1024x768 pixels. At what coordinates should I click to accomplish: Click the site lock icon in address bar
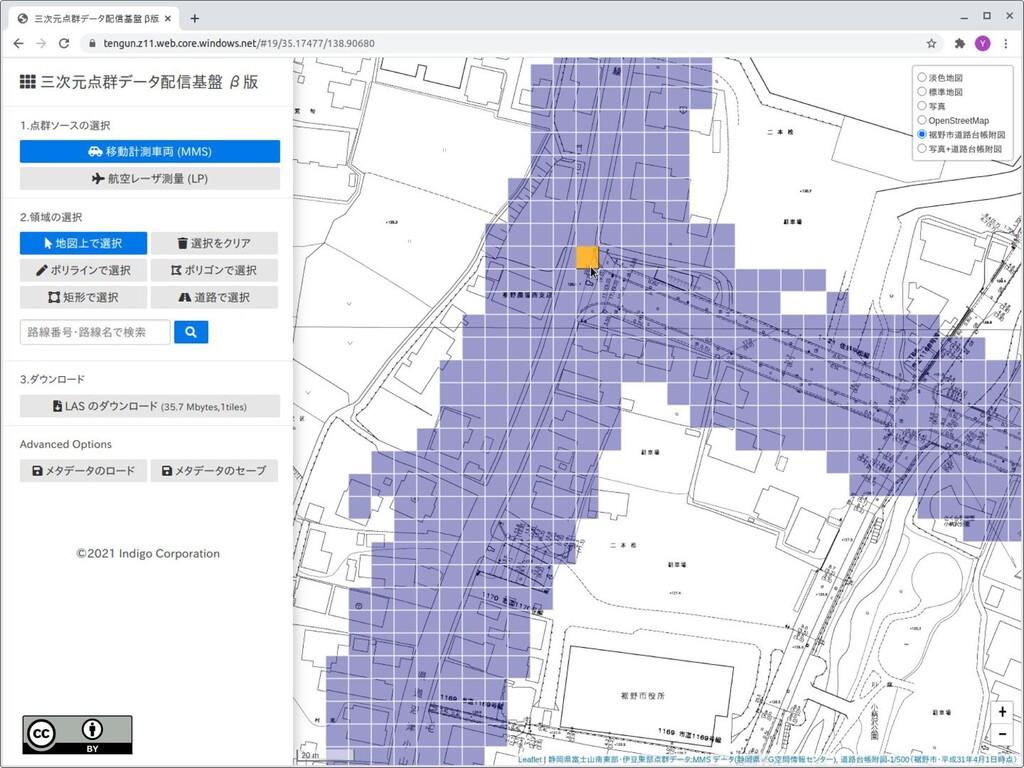[92, 43]
